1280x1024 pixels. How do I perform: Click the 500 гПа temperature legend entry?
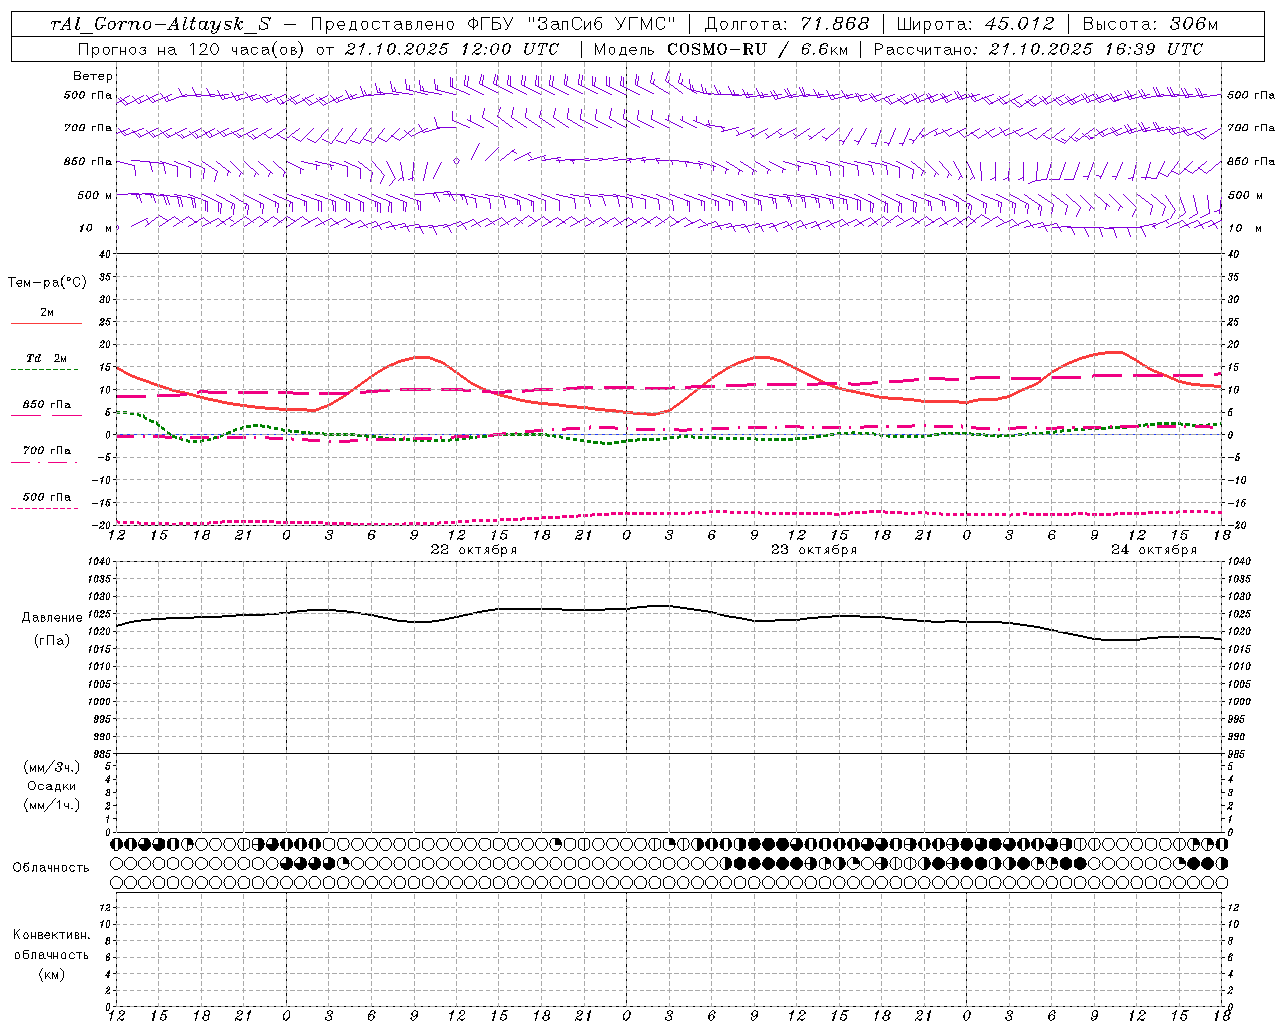pos(47,497)
